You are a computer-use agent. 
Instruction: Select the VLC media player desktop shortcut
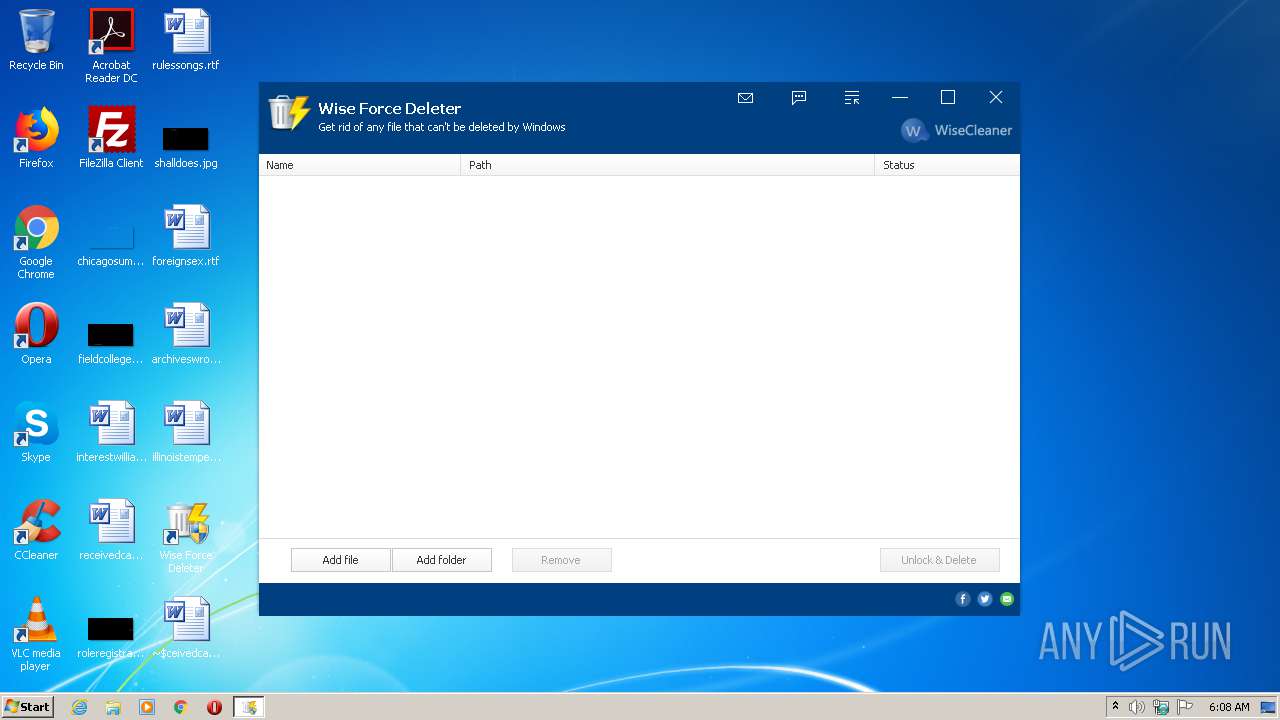coord(36,634)
